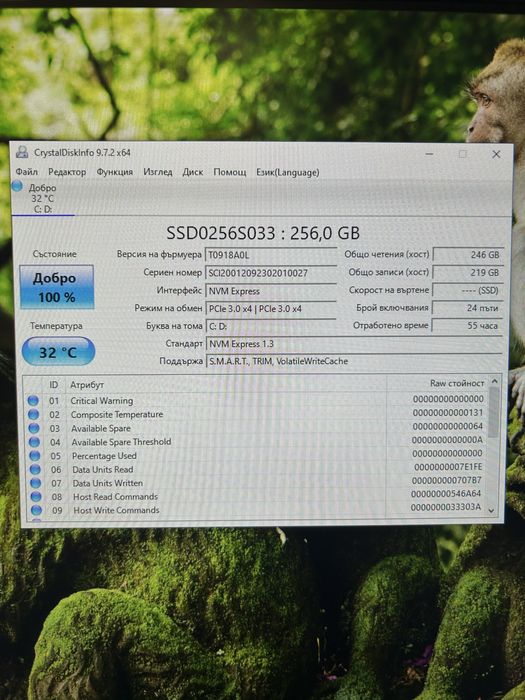
Task: Click the attribute list scrollbar down arrow
Action: click(x=492, y=511)
